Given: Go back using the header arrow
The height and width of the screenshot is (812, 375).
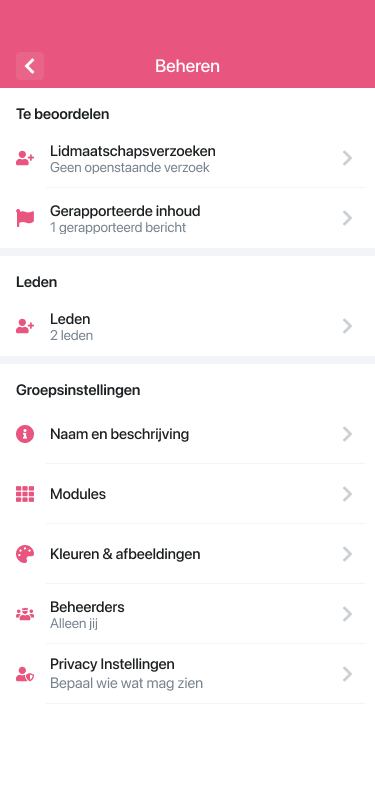Looking at the screenshot, I should coord(30,66).
